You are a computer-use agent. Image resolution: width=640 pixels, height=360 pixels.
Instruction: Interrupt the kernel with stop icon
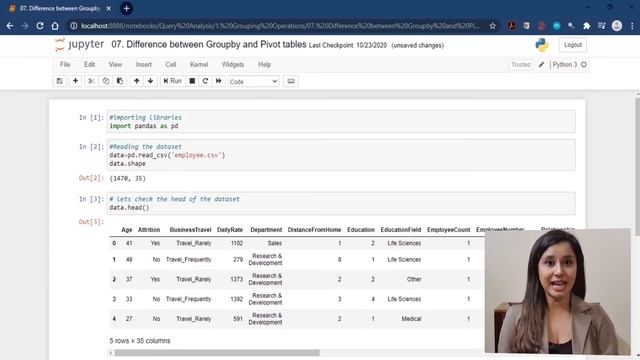[192, 81]
